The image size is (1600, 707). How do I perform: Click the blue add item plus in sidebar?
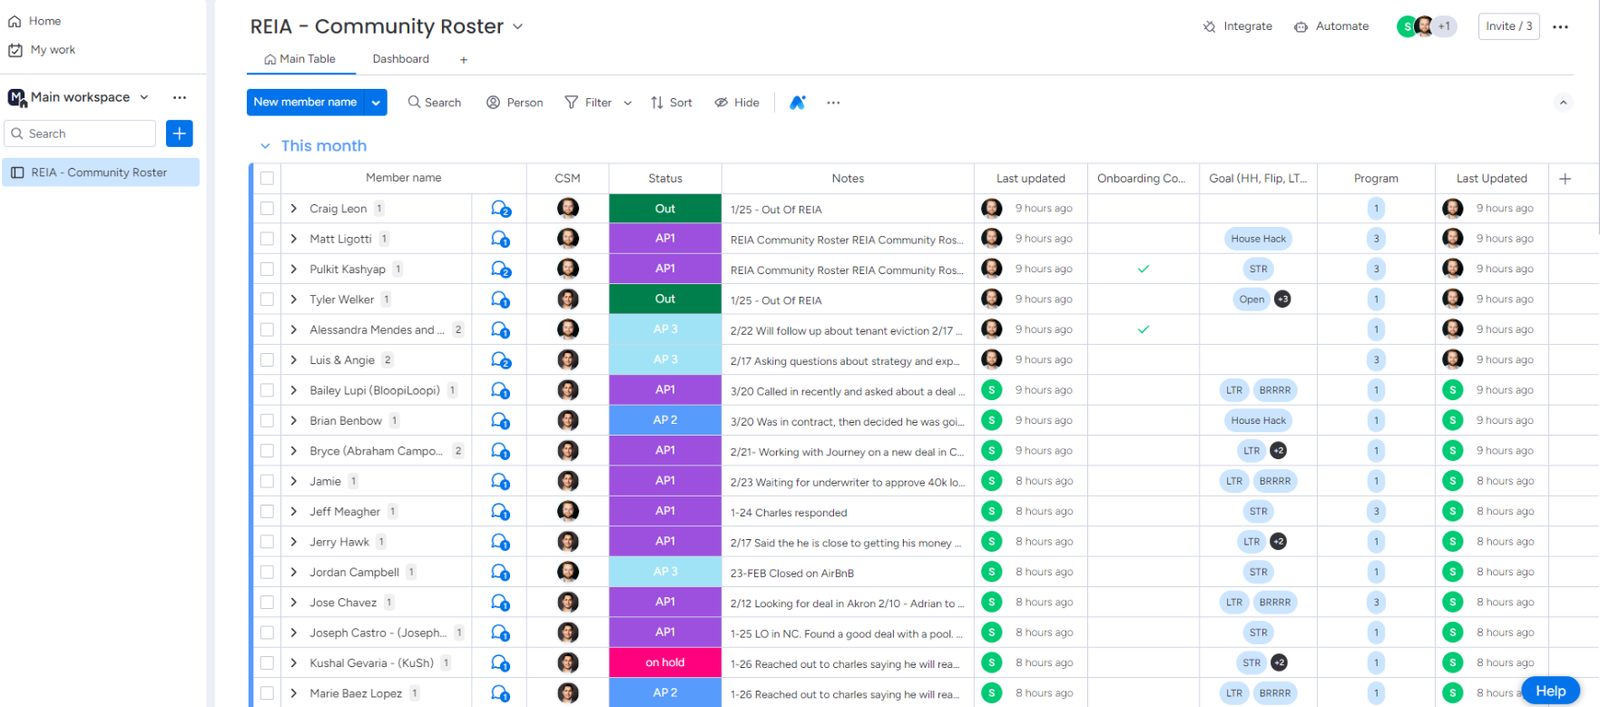pos(179,134)
